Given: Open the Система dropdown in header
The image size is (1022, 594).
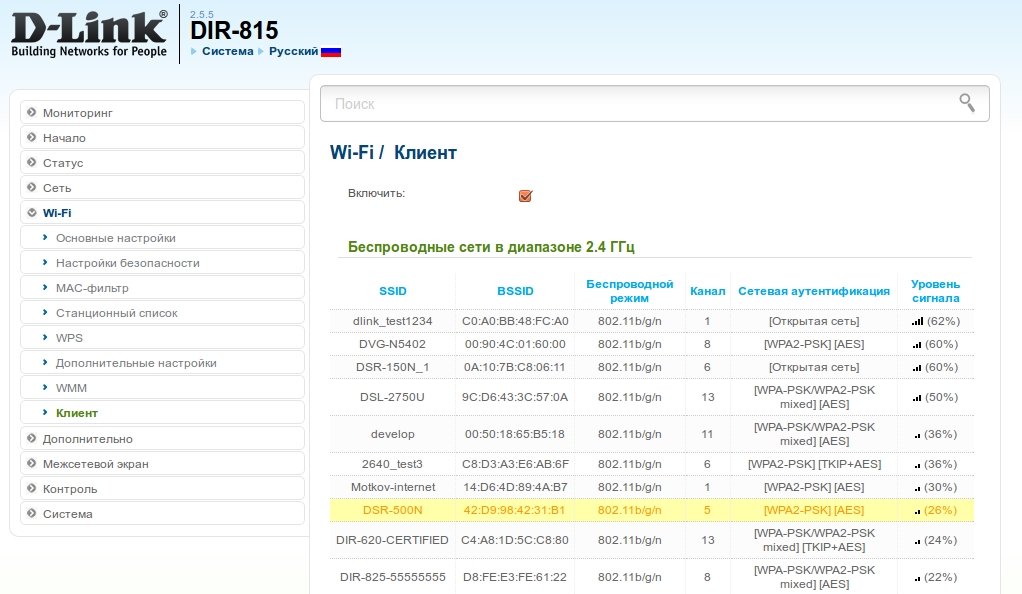Looking at the screenshot, I should click(227, 51).
